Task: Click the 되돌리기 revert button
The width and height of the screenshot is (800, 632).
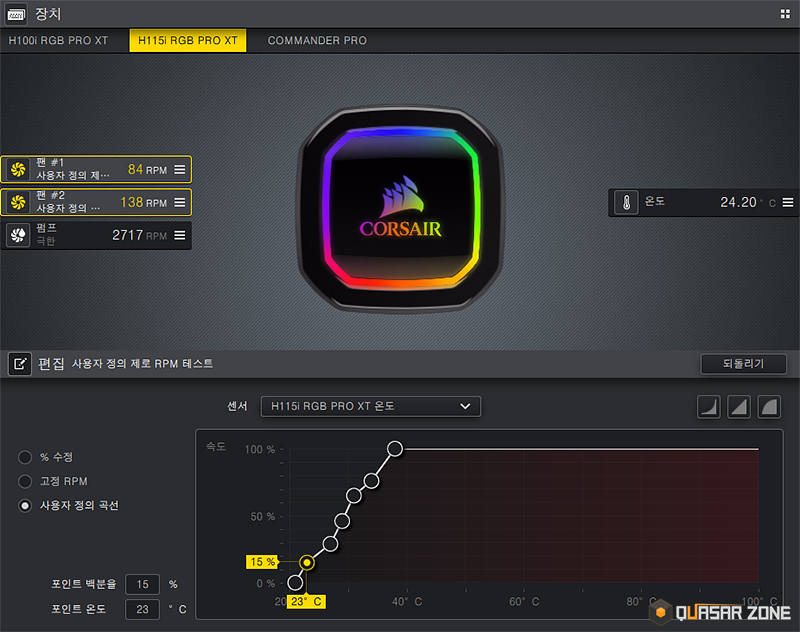Action: (x=743, y=364)
